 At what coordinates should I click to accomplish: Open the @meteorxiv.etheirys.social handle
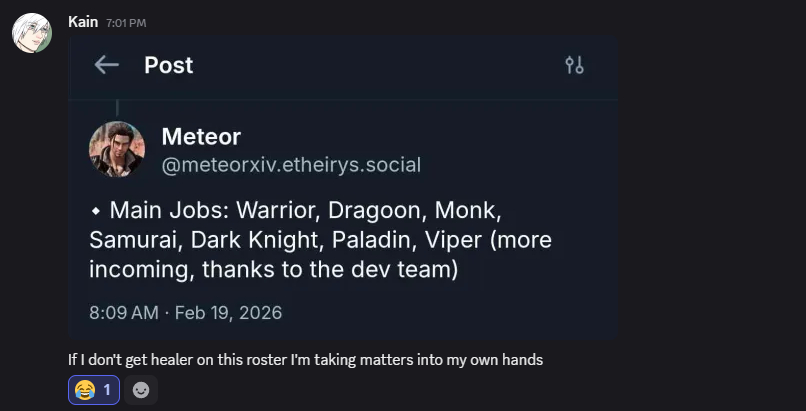tap(291, 164)
